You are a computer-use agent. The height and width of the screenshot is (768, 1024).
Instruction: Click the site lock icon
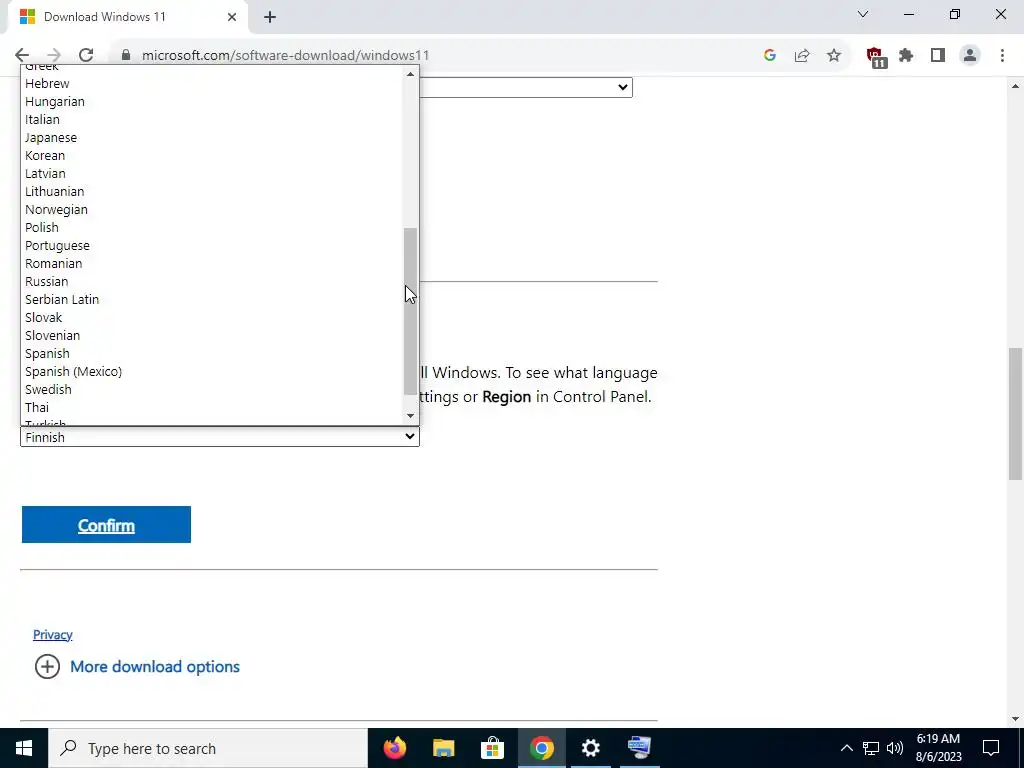126,56
